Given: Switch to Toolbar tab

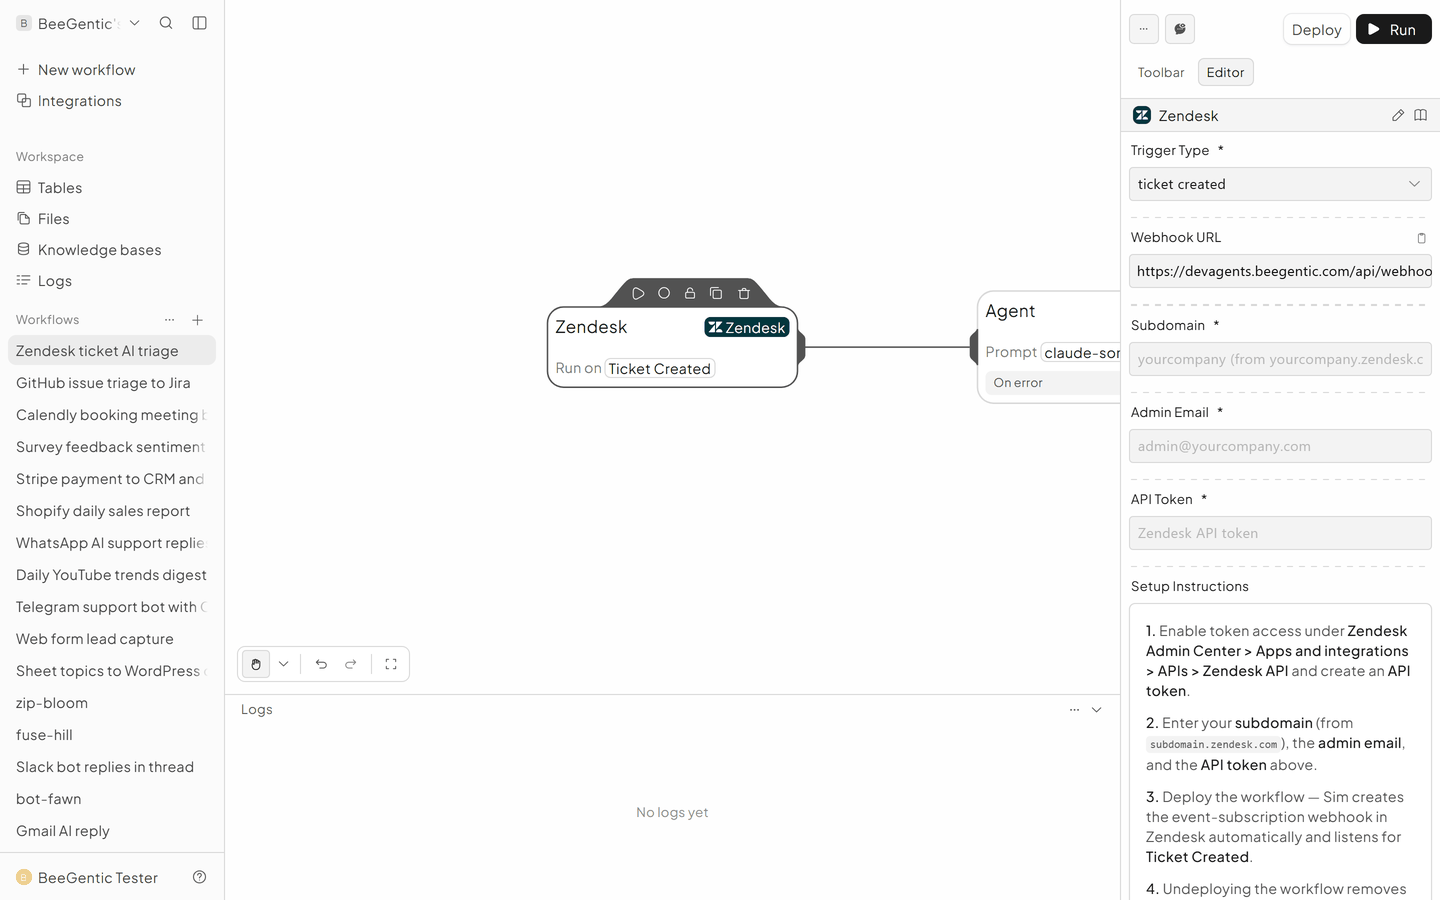Looking at the screenshot, I should [x=1161, y=72].
